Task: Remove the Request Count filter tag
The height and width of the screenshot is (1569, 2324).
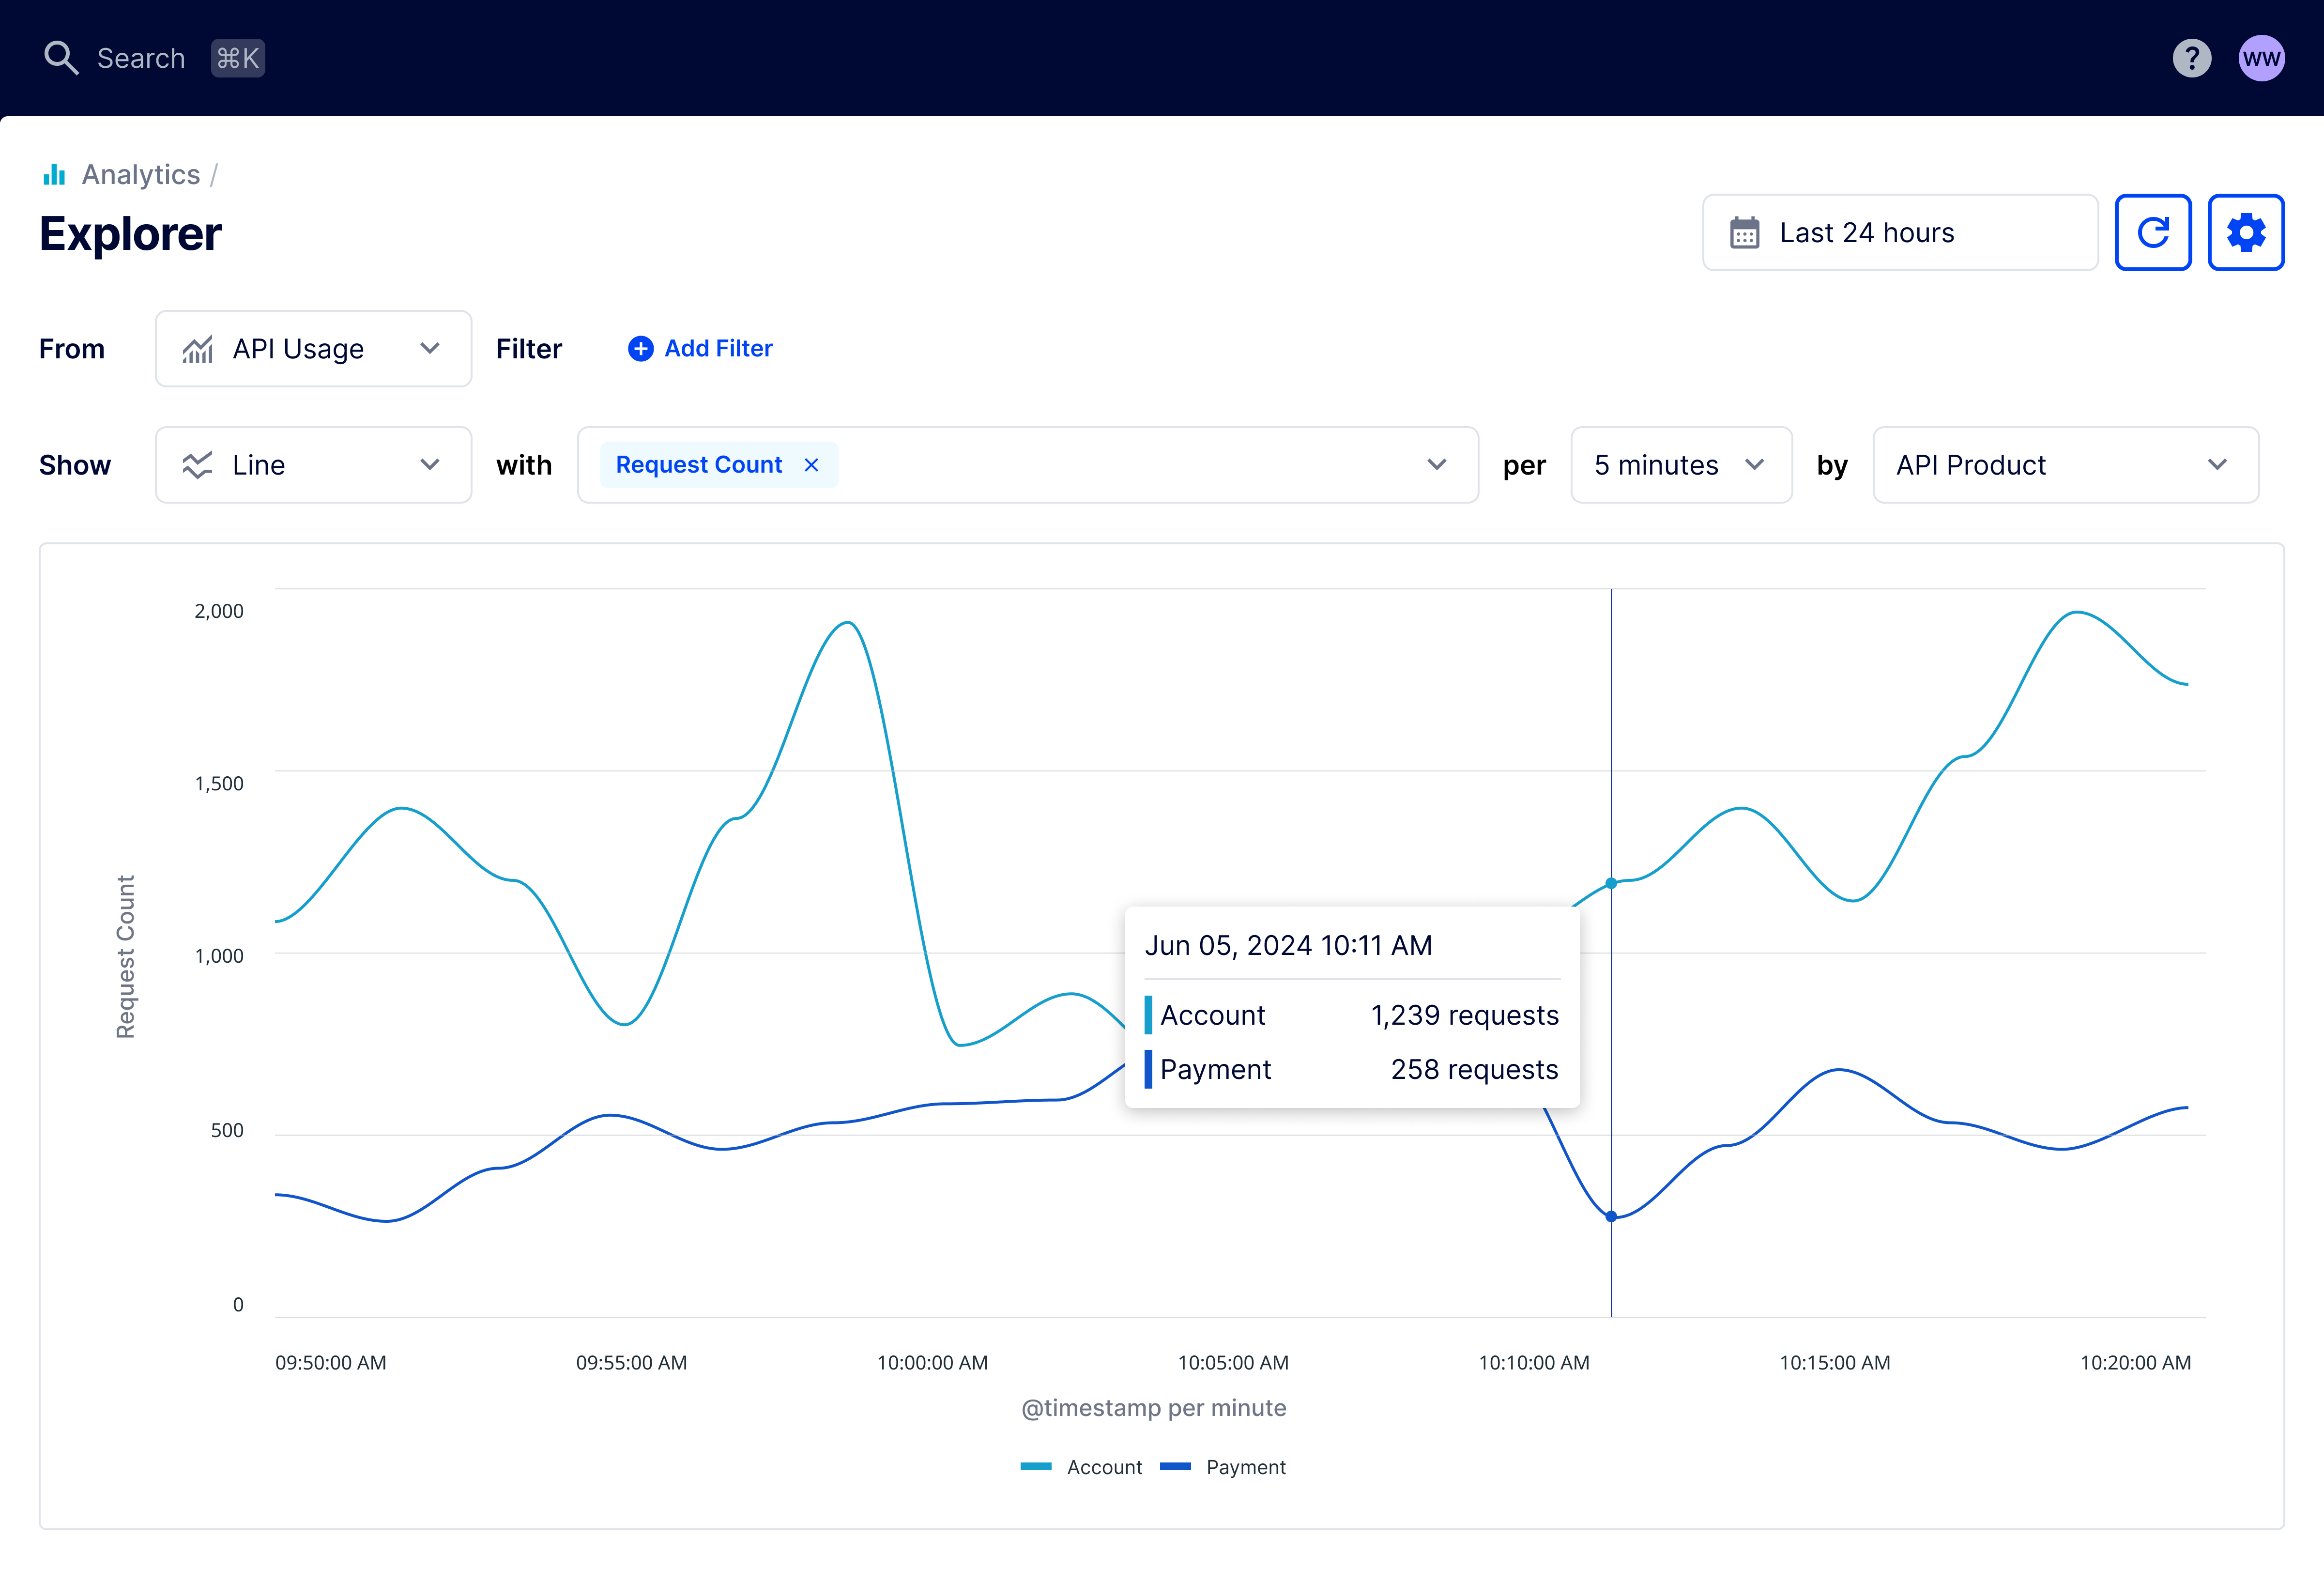Action: click(810, 464)
